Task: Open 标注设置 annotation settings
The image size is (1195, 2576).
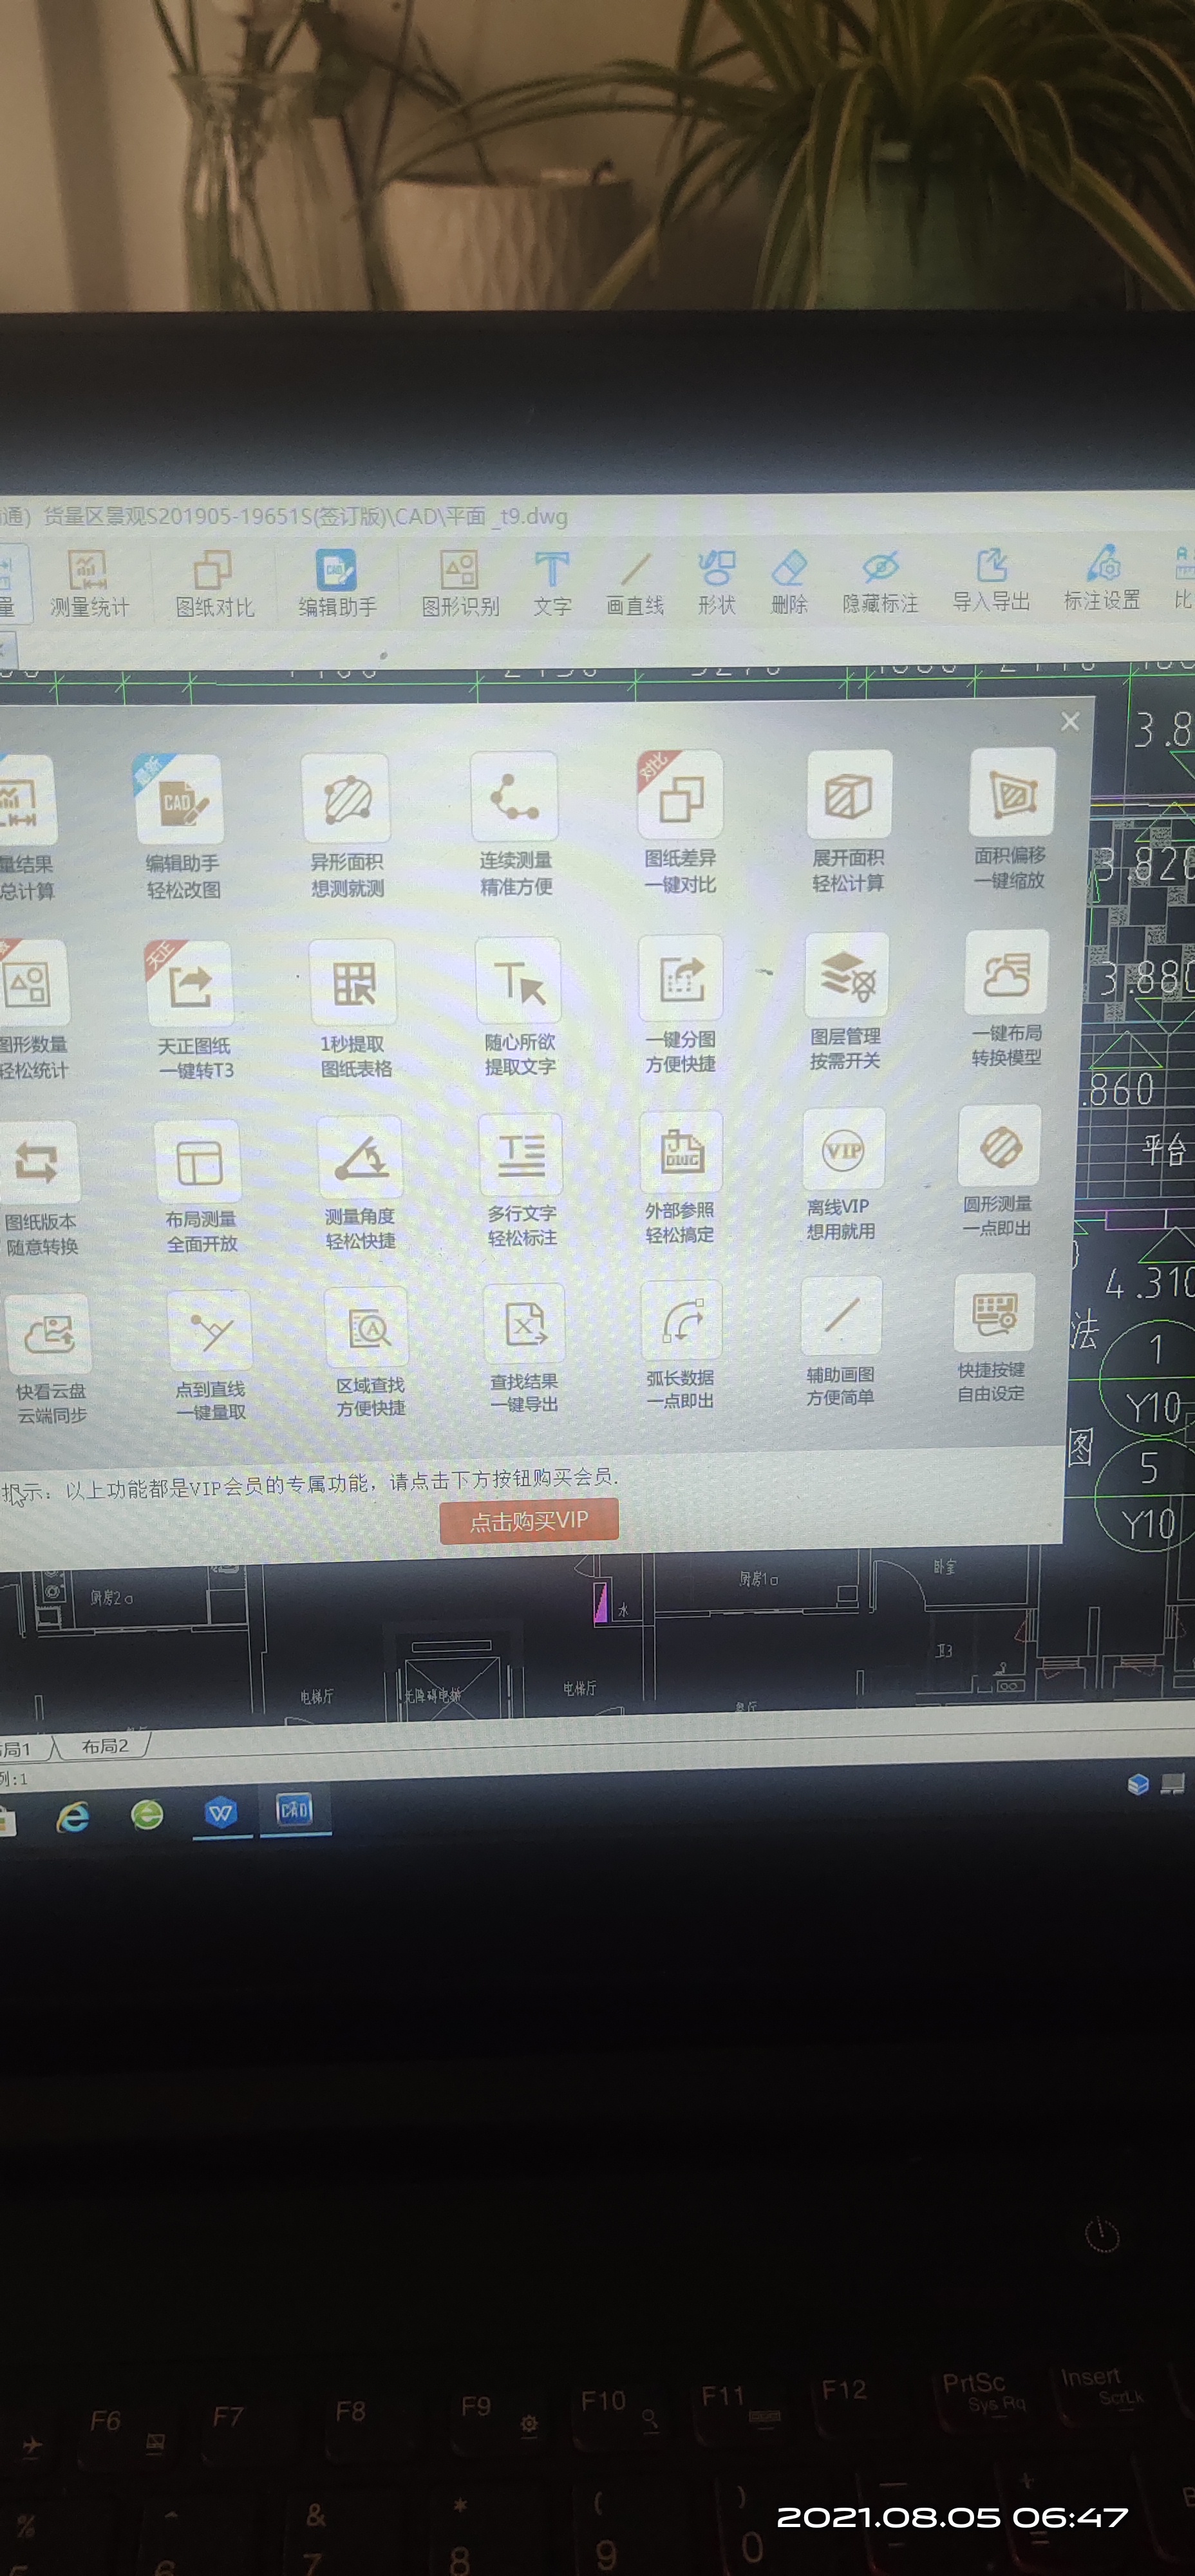Action: 1102,577
